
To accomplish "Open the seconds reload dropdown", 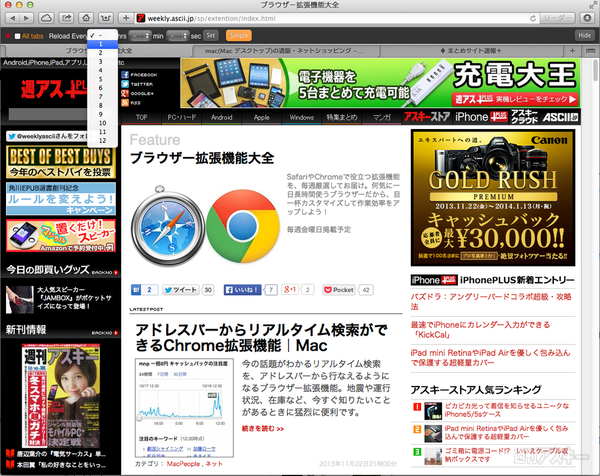I will [178, 36].
